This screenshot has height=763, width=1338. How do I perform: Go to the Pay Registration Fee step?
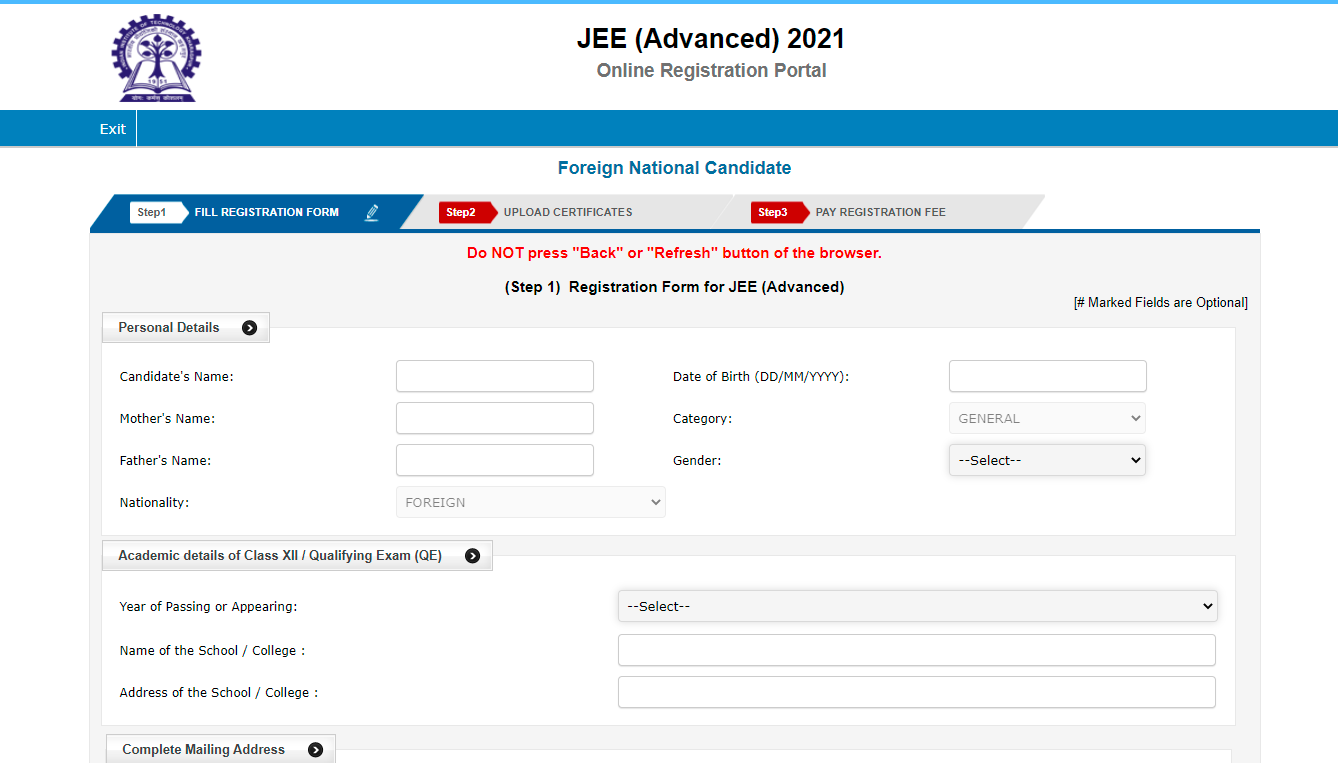pyautogui.click(x=880, y=212)
